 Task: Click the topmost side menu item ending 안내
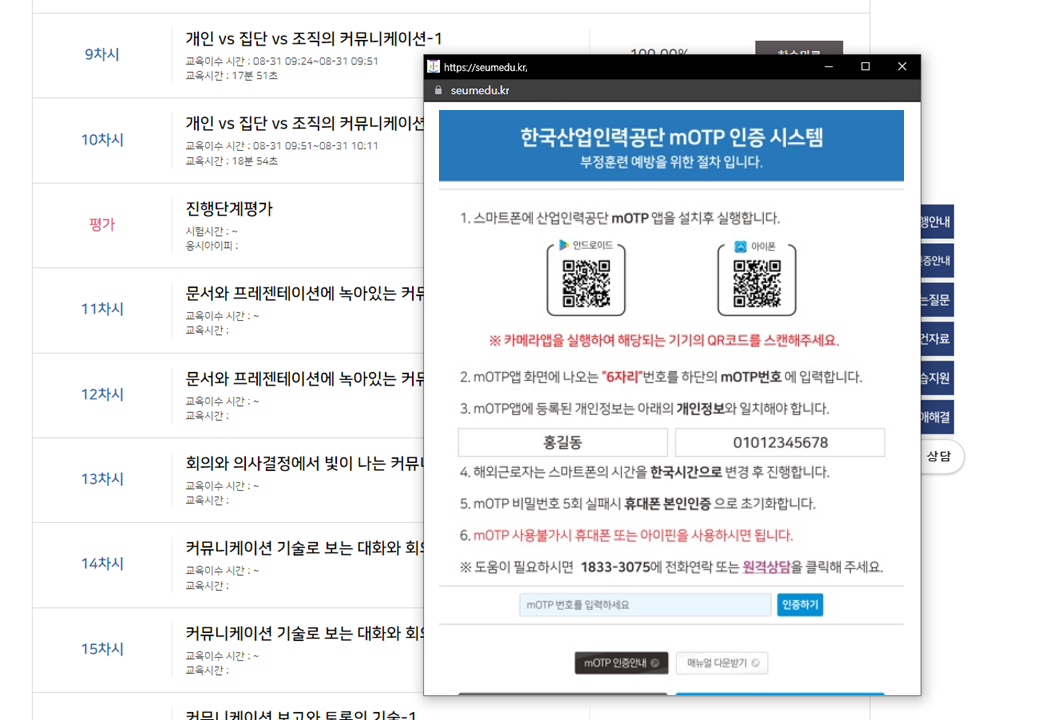(x=937, y=222)
